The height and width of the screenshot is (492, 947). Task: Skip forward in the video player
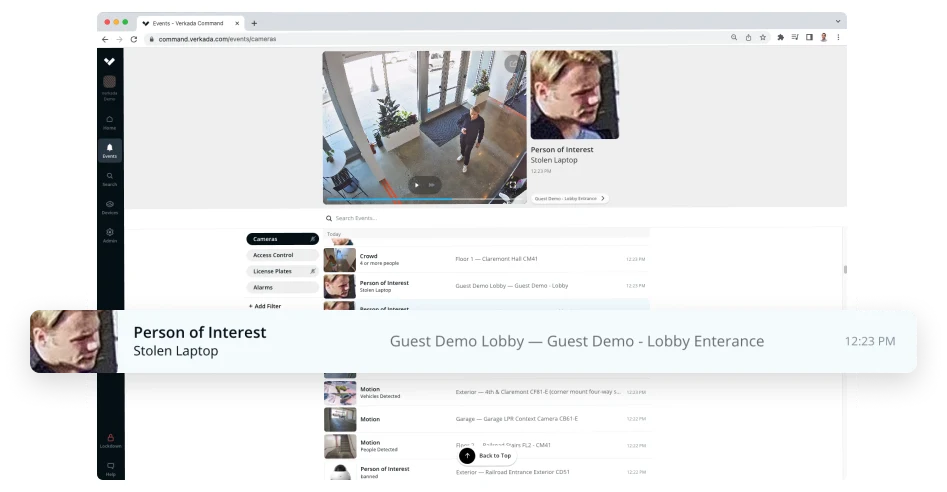click(x=431, y=185)
